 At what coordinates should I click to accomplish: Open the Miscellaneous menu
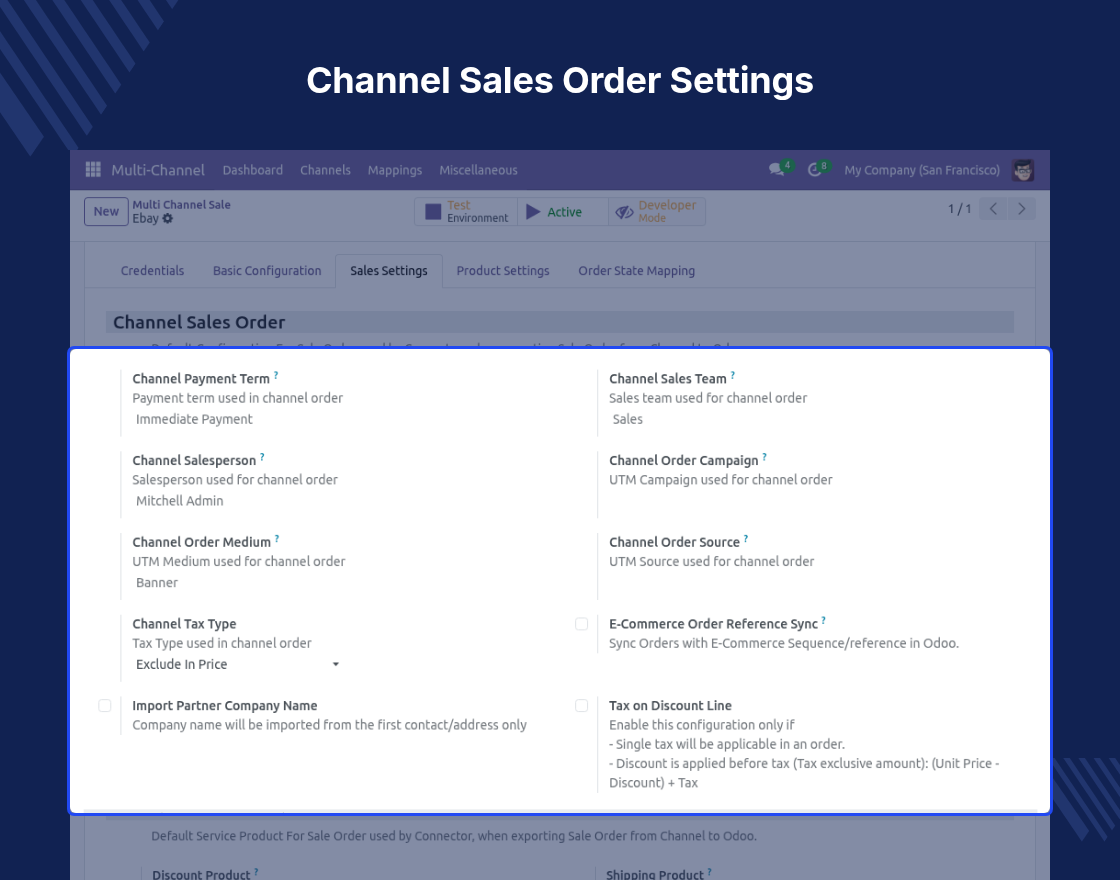tap(479, 170)
